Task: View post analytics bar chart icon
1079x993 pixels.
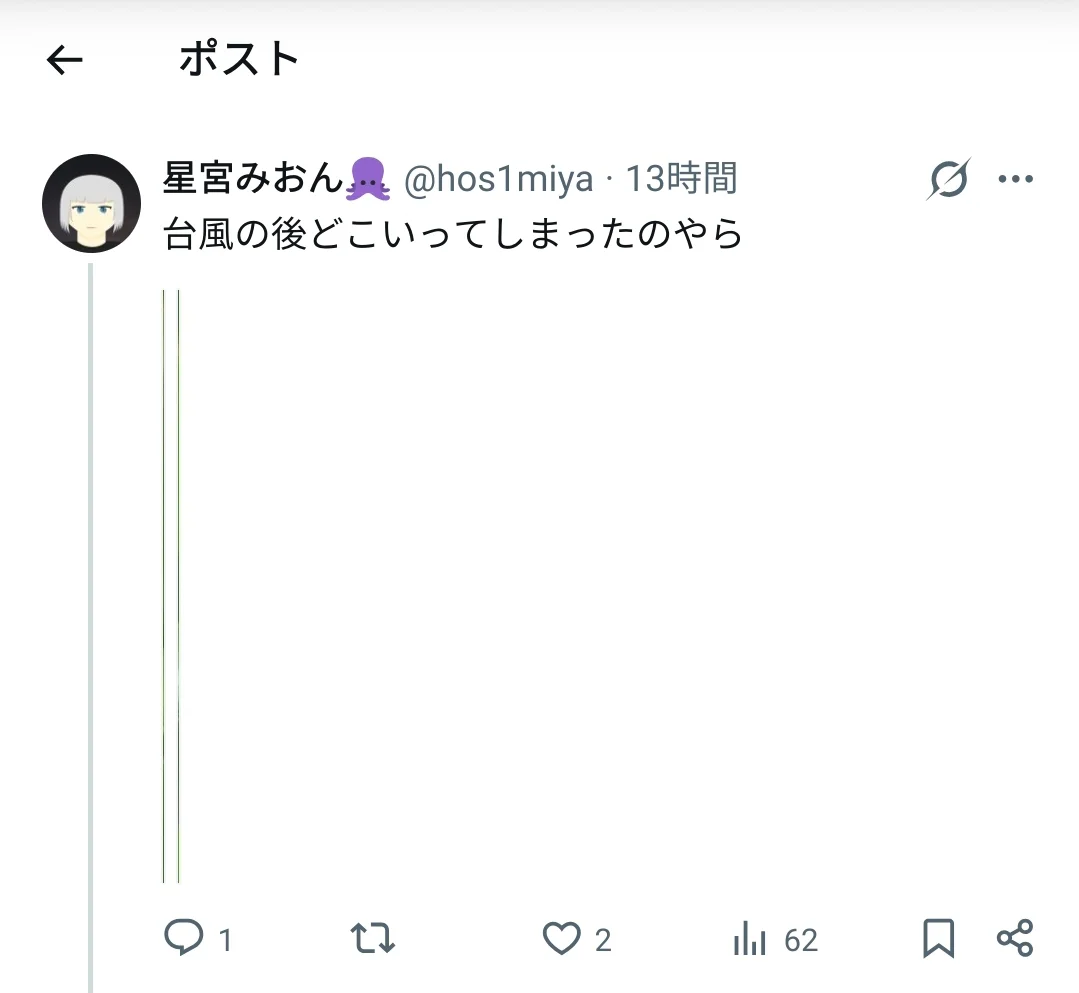Action: click(x=749, y=938)
